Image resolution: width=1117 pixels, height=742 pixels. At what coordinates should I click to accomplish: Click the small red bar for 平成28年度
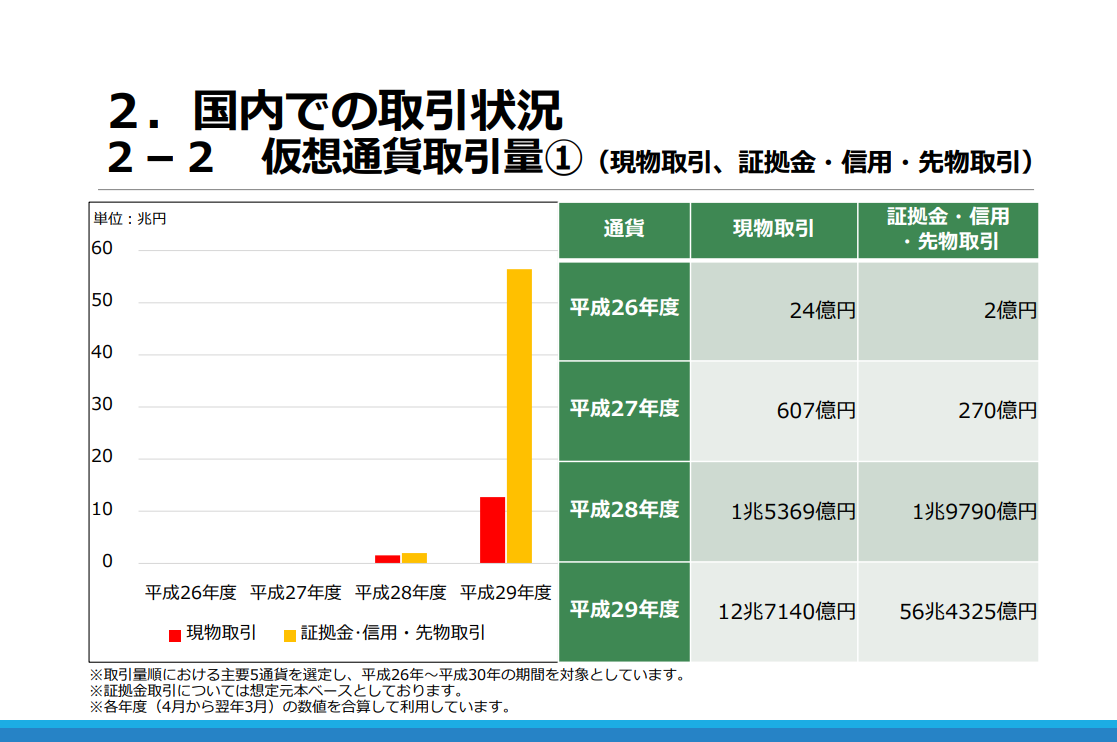point(387,558)
